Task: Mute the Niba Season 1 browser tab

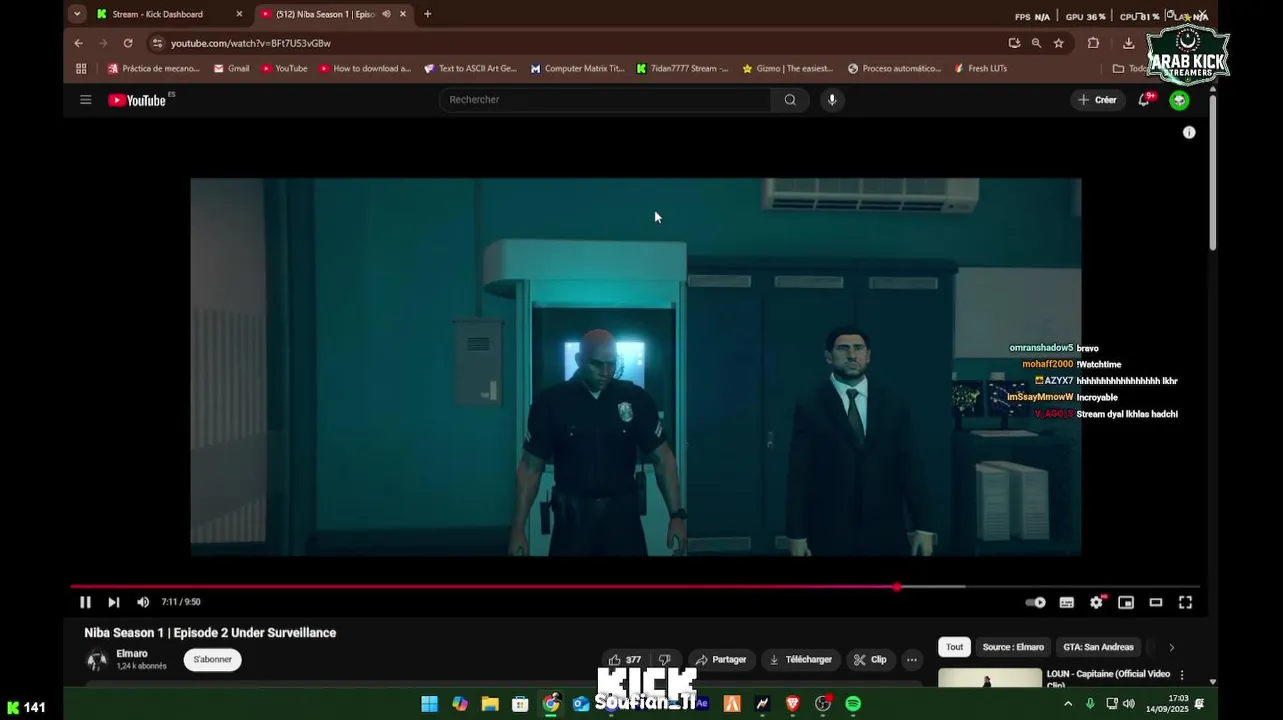Action: click(x=386, y=14)
